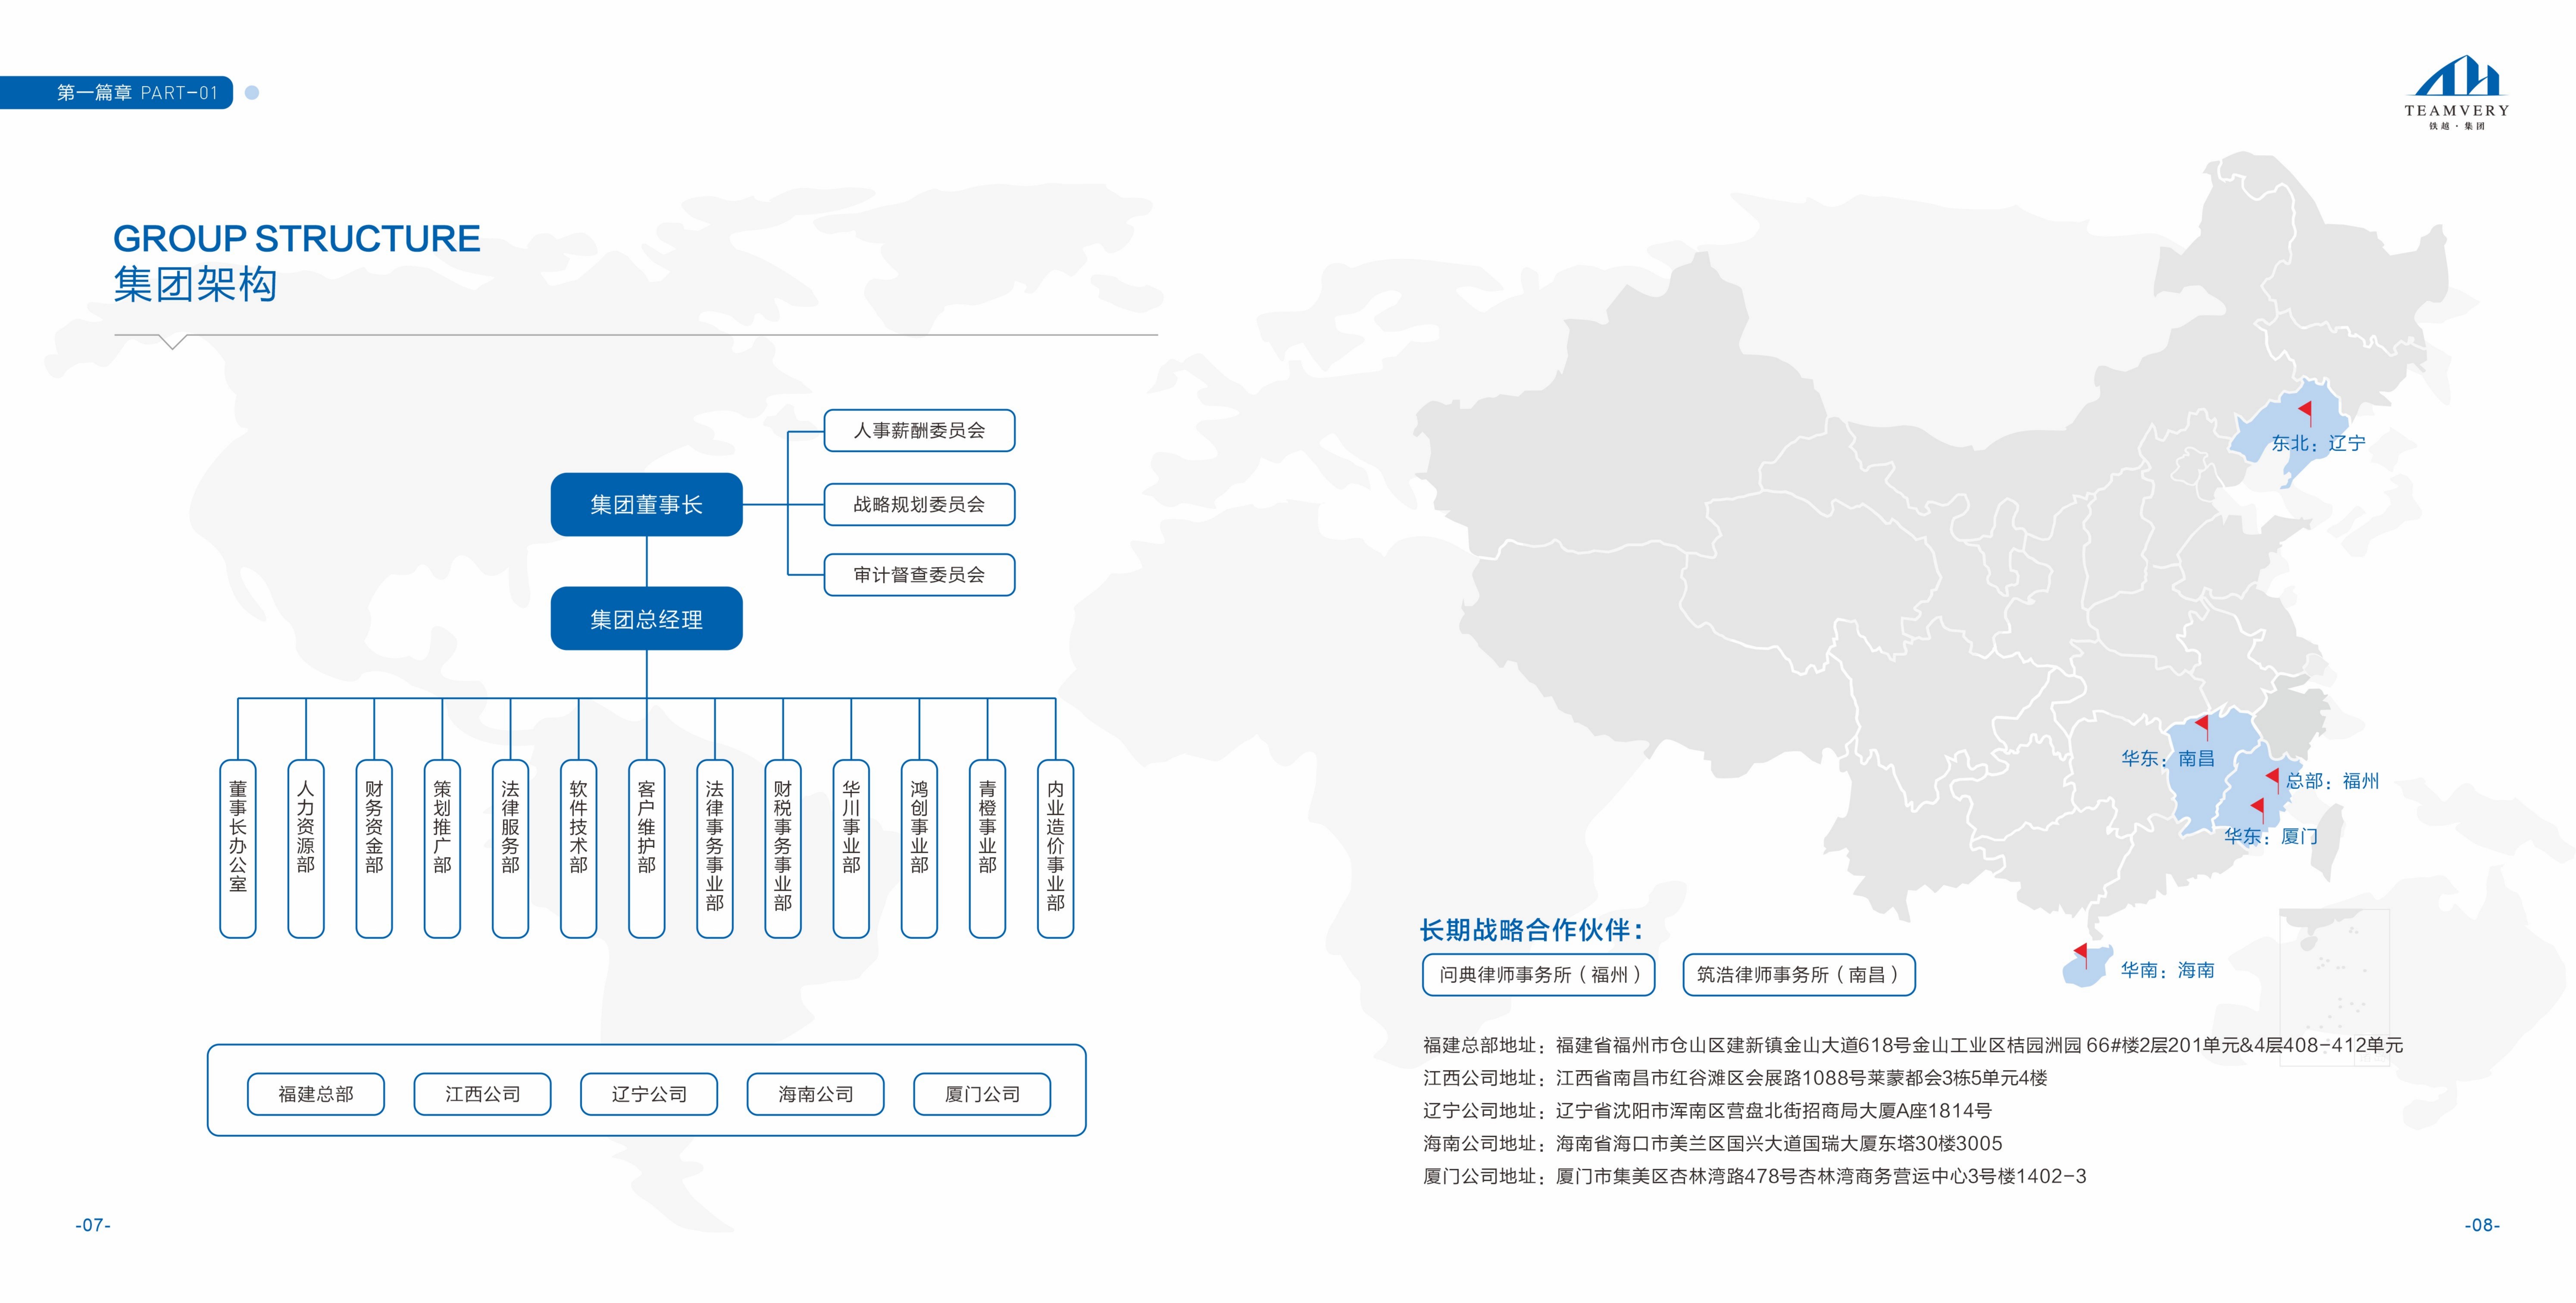
Task: Select the 海南公司 button
Action: click(816, 1094)
